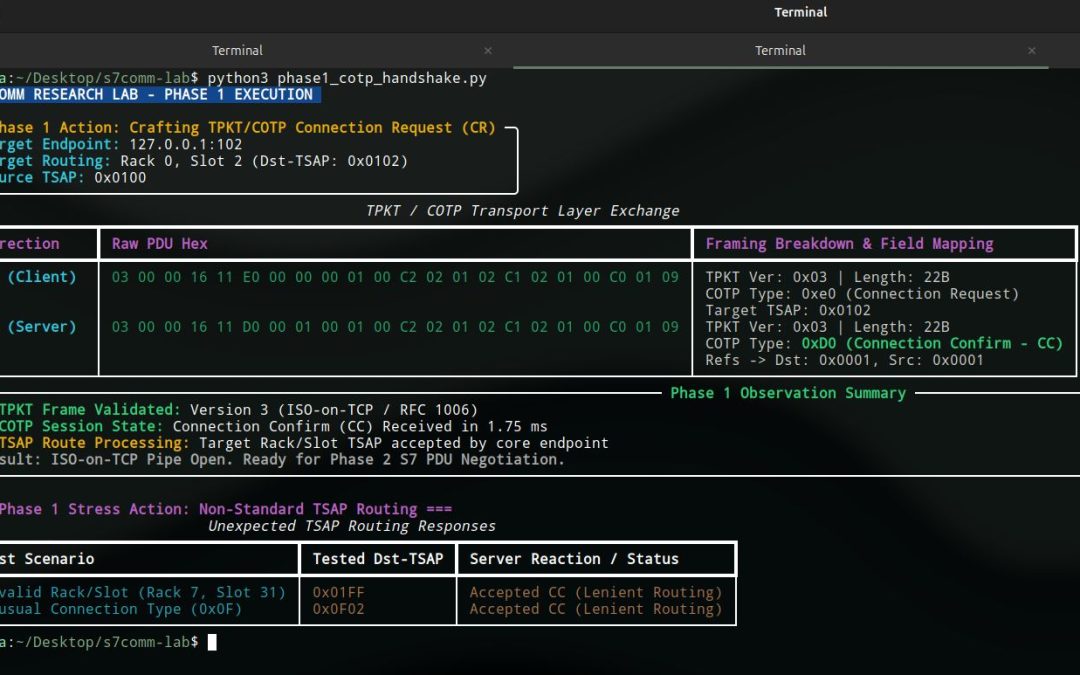This screenshot has height=675, width=1080.
Task: Click the Terminal window title
Action: click(x=800, y=12)
